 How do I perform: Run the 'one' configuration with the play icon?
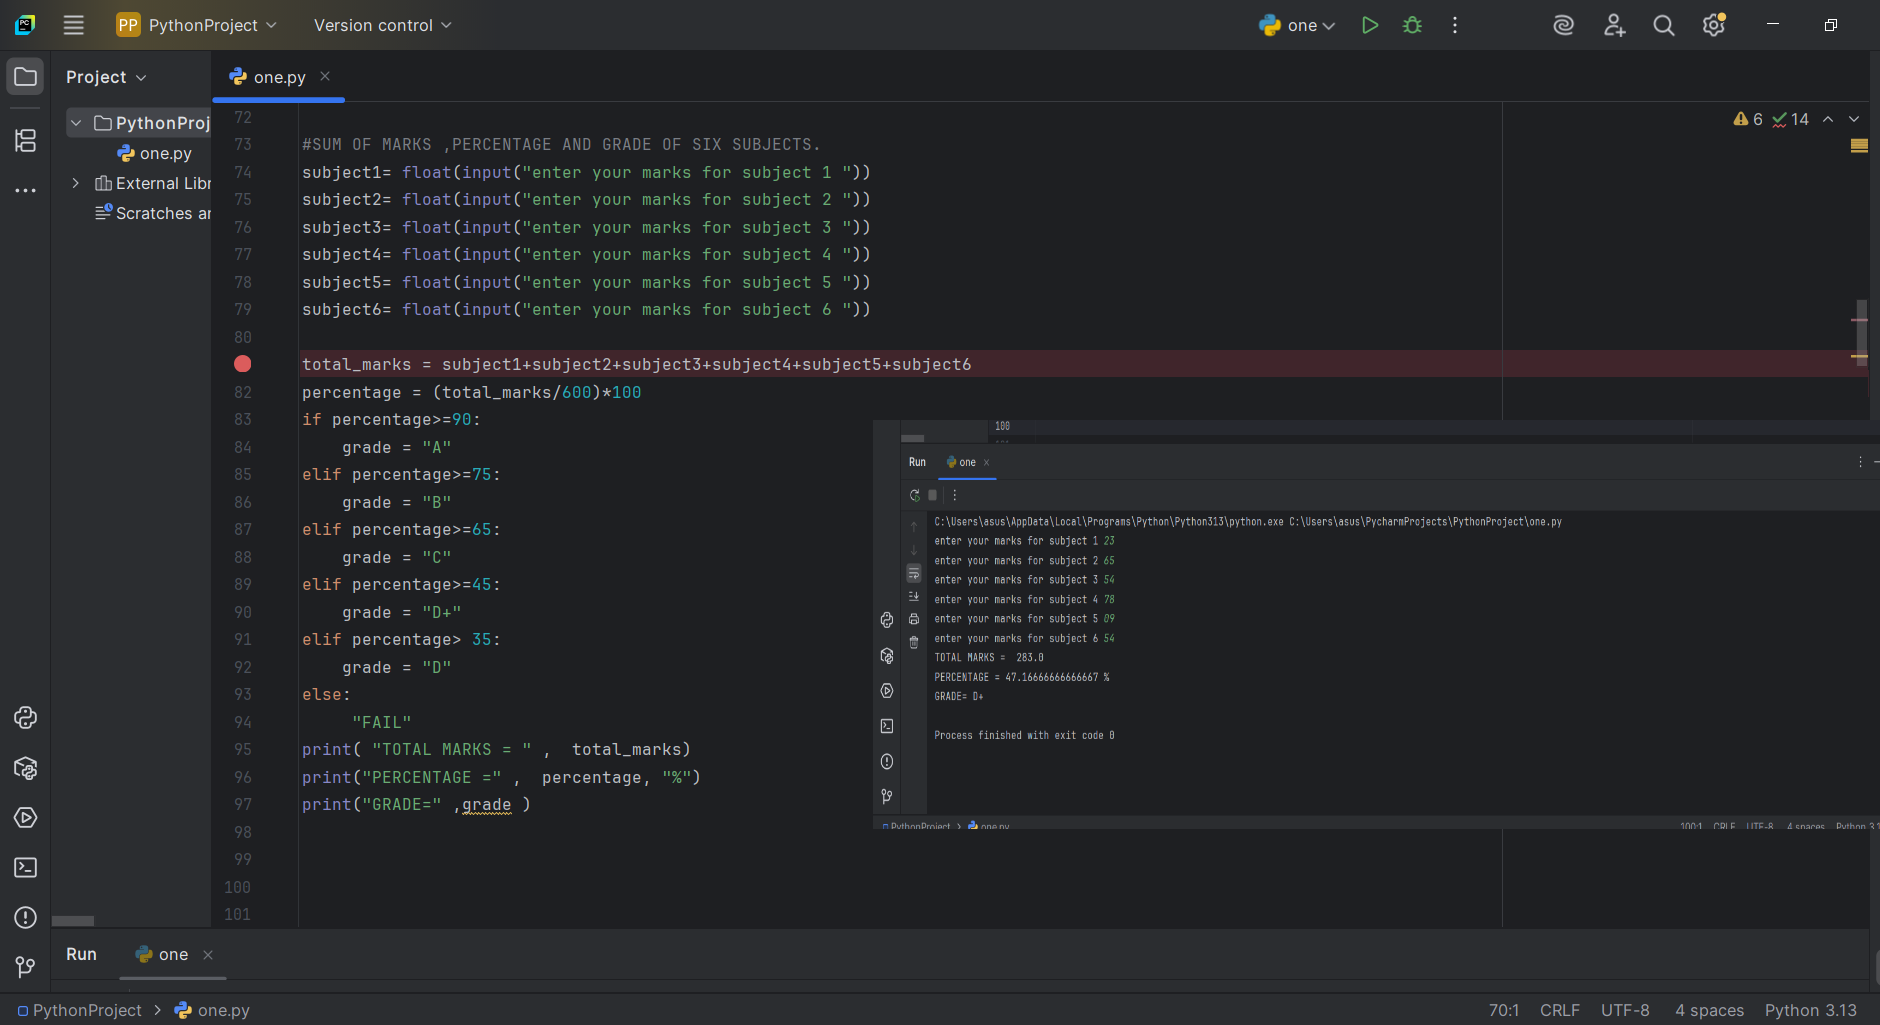(x=1370, y=25)
